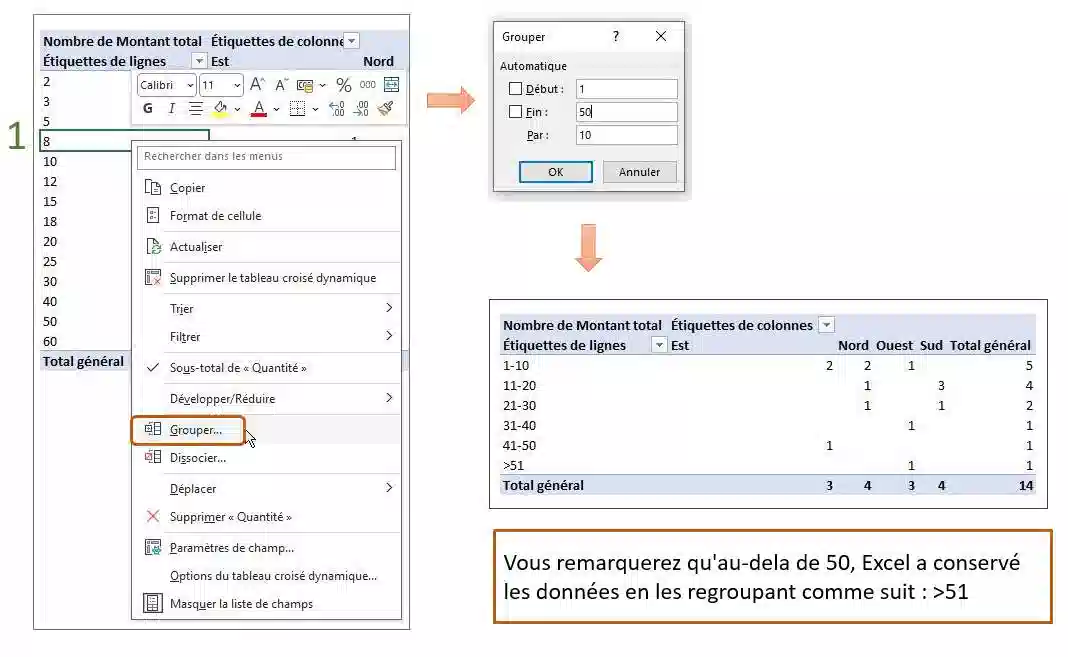Click the merge and center icon
The width and height of the screenshot is (1068, 657).
392,84
